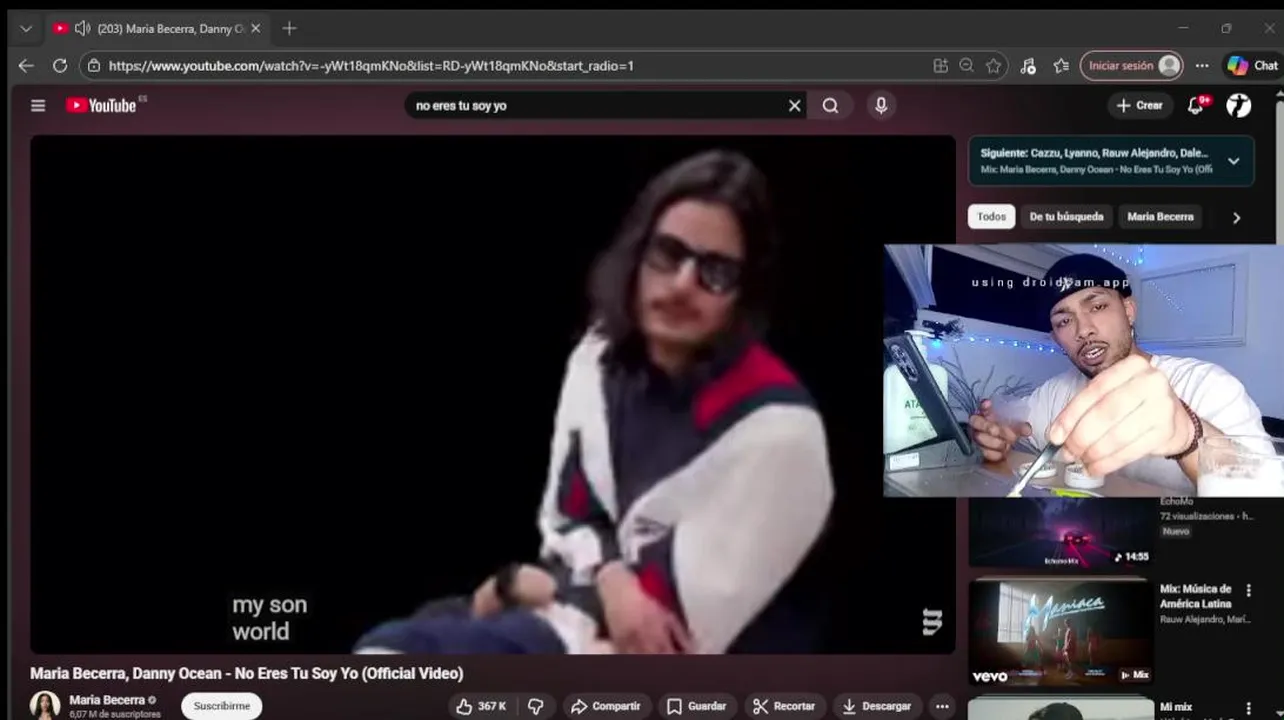Viewport: 1284px width, 720px height.
Task: Open the Maria Becerra channel avatar
Action: tap(45, 705)
